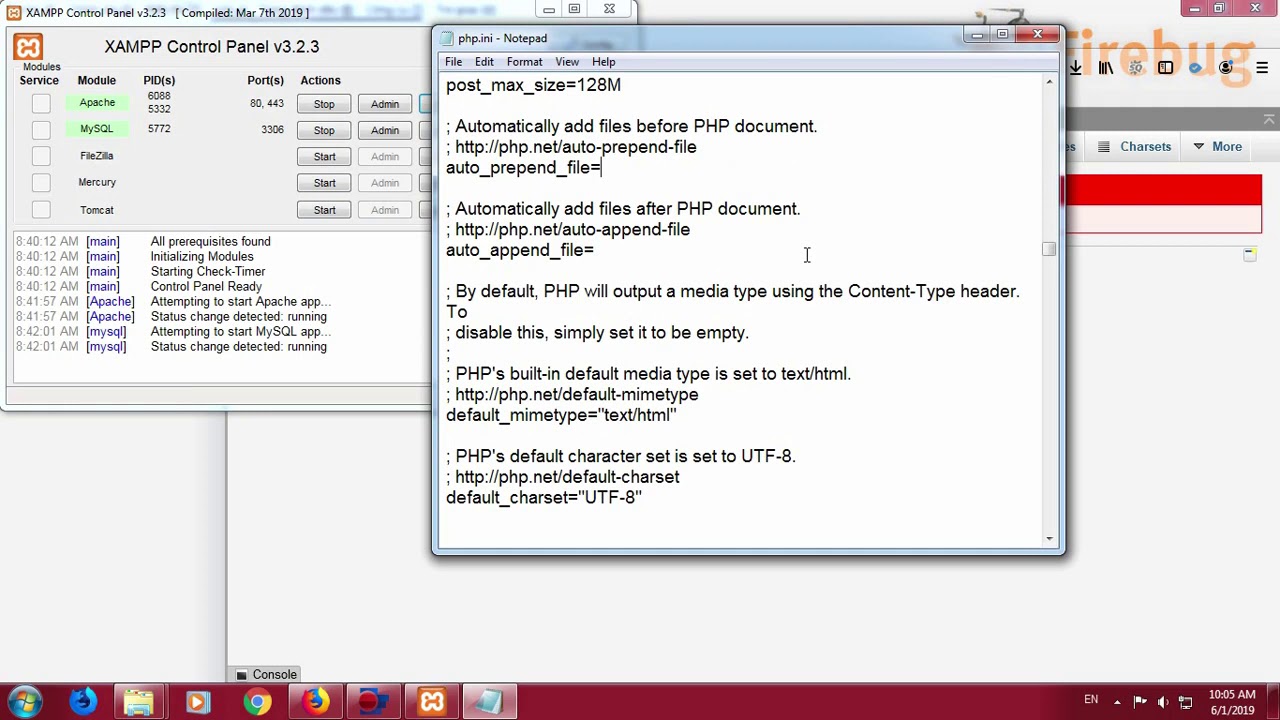Toggle the Firefox sidebar icon
The width and height of the screenshot is (1280, 720).
point(1166,68)
